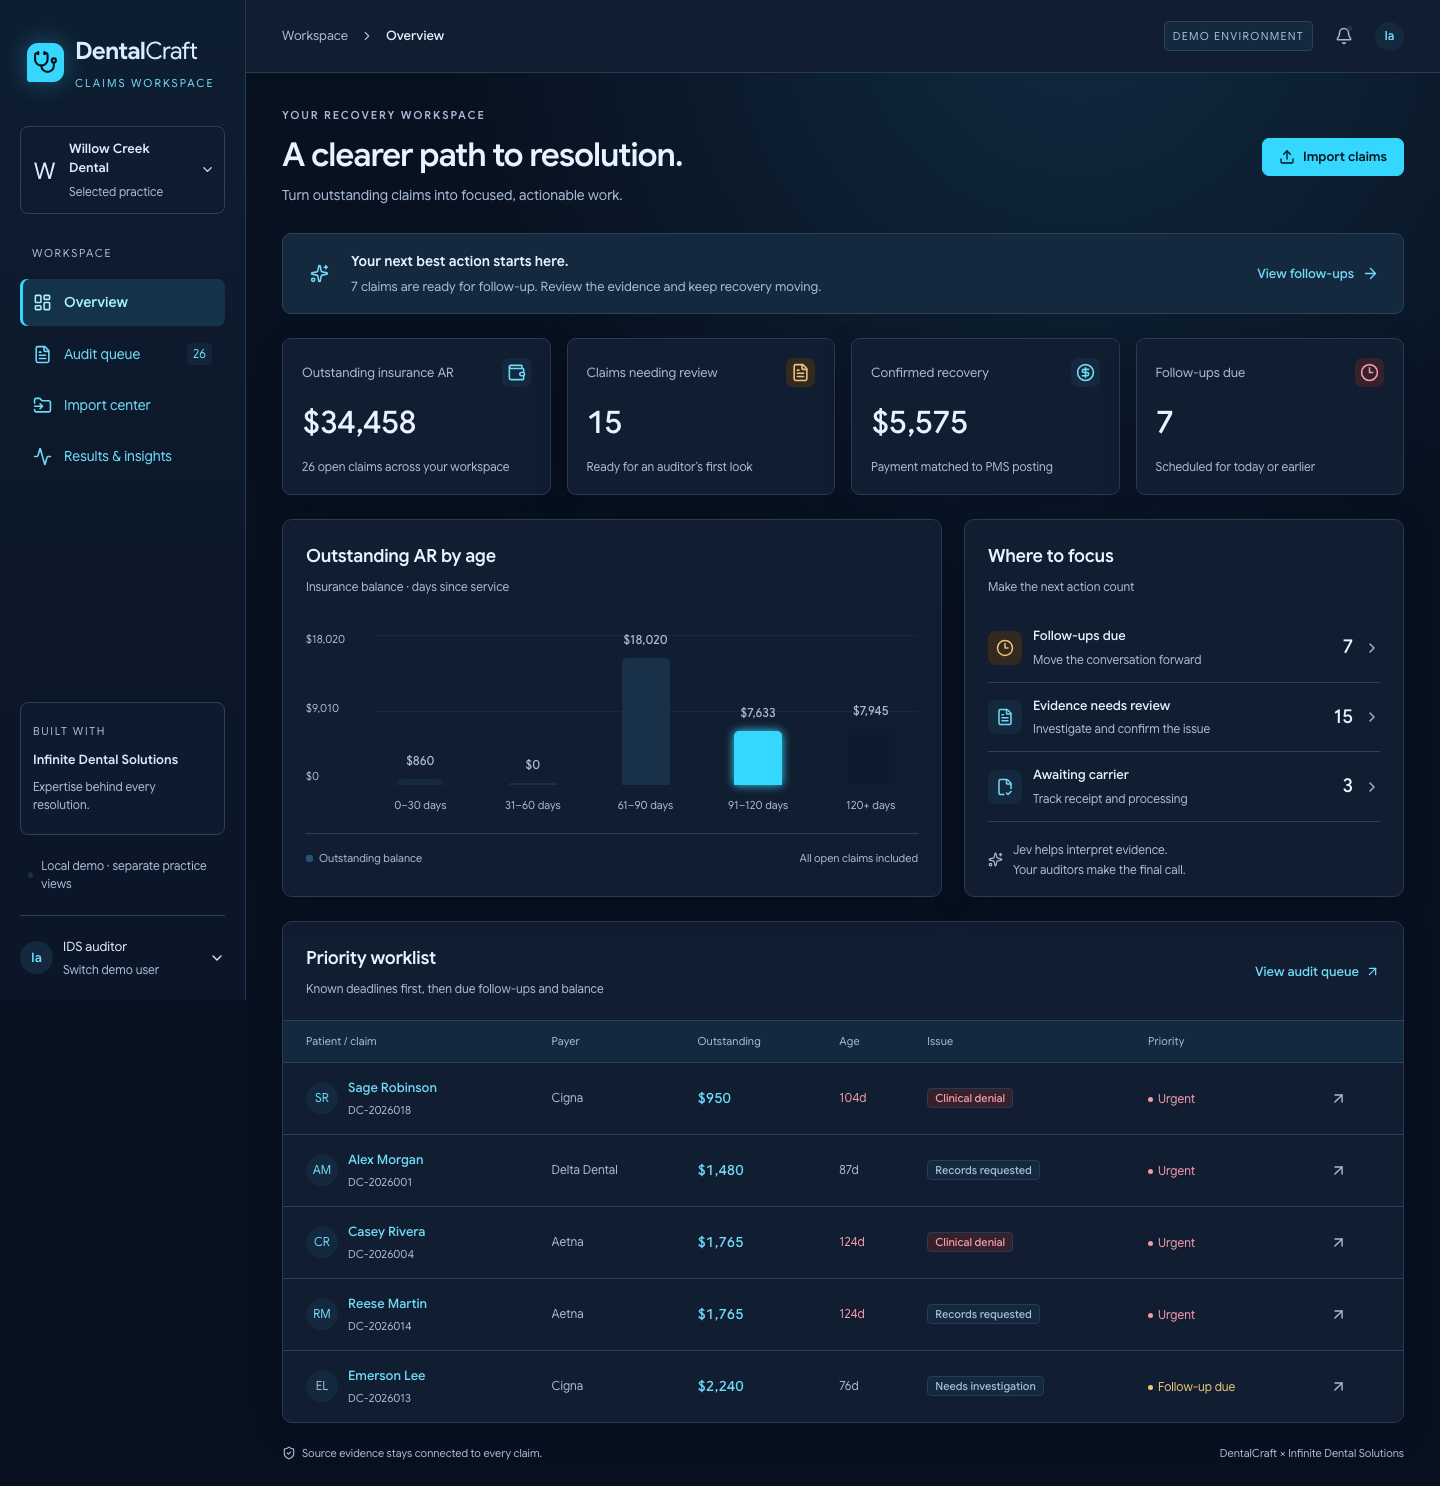1440x1486 pixels.
Task: Expand Follow-ups due focus row chevron
Action: (x=1372, y=648)
